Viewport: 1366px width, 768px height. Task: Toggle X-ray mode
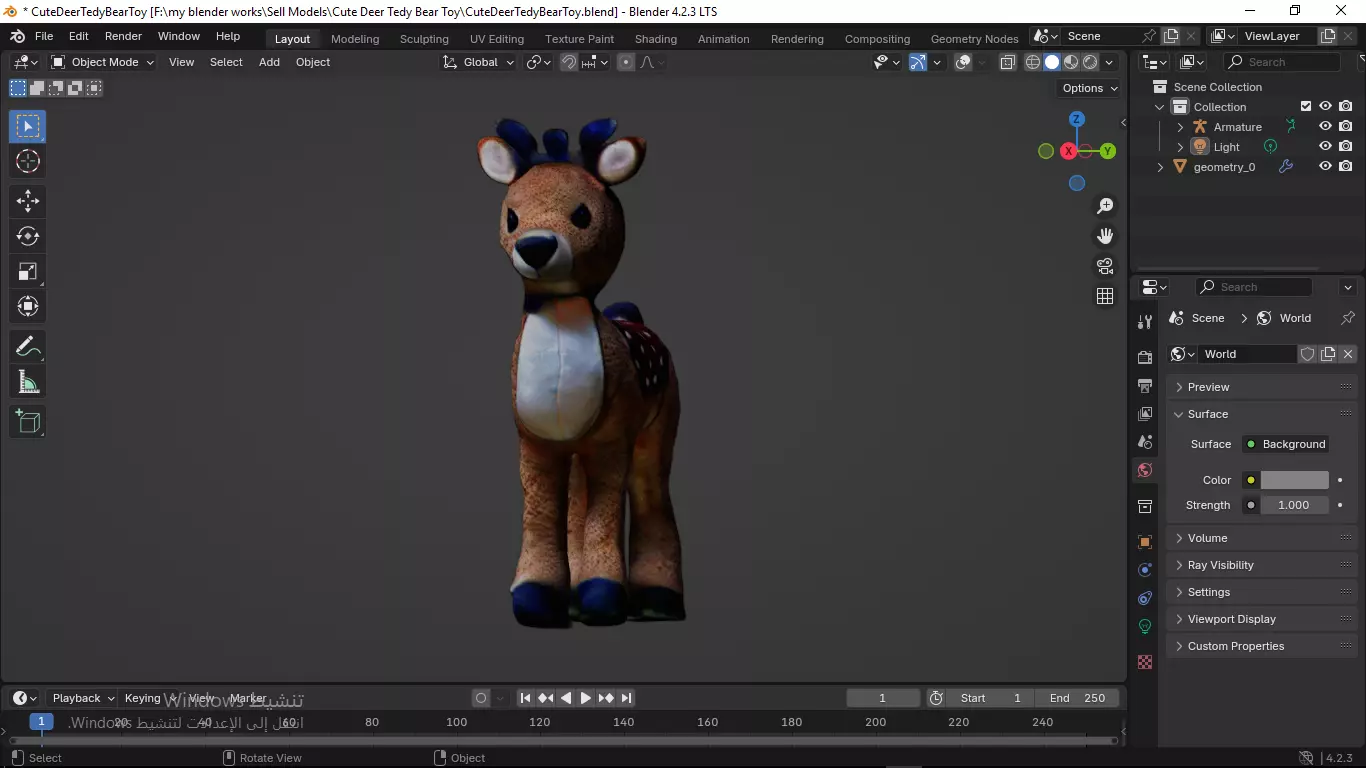[x=1007, y=62]
